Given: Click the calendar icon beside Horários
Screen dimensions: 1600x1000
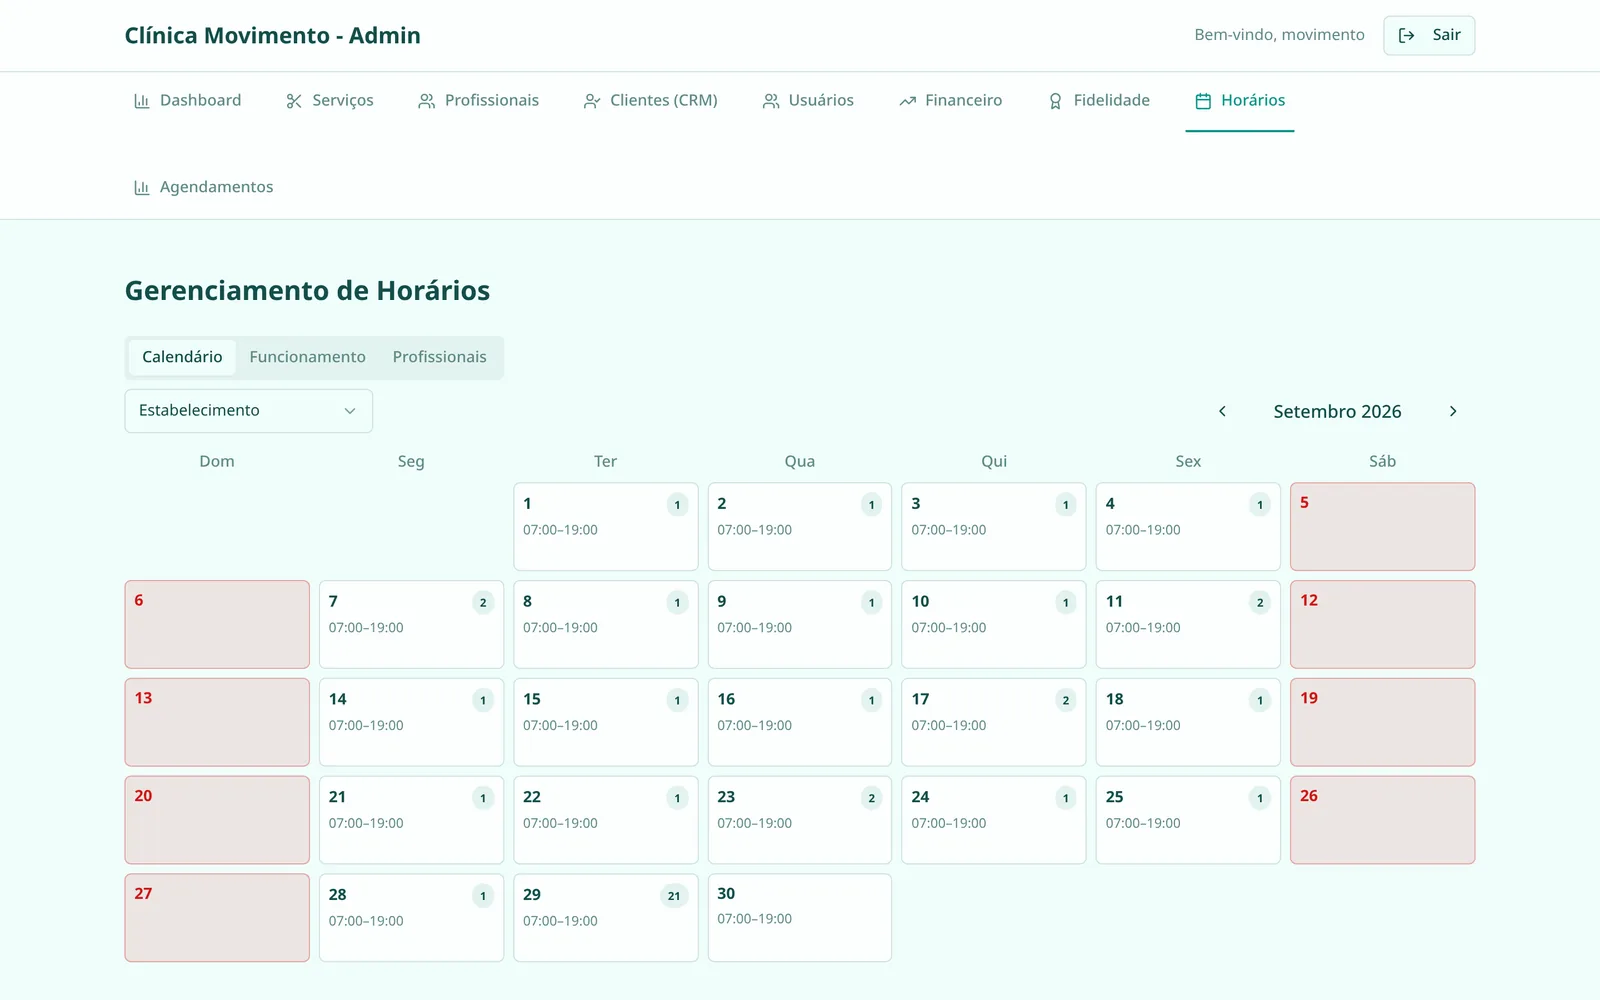Looking at the screenshot, I should (x=1204, y=101).
